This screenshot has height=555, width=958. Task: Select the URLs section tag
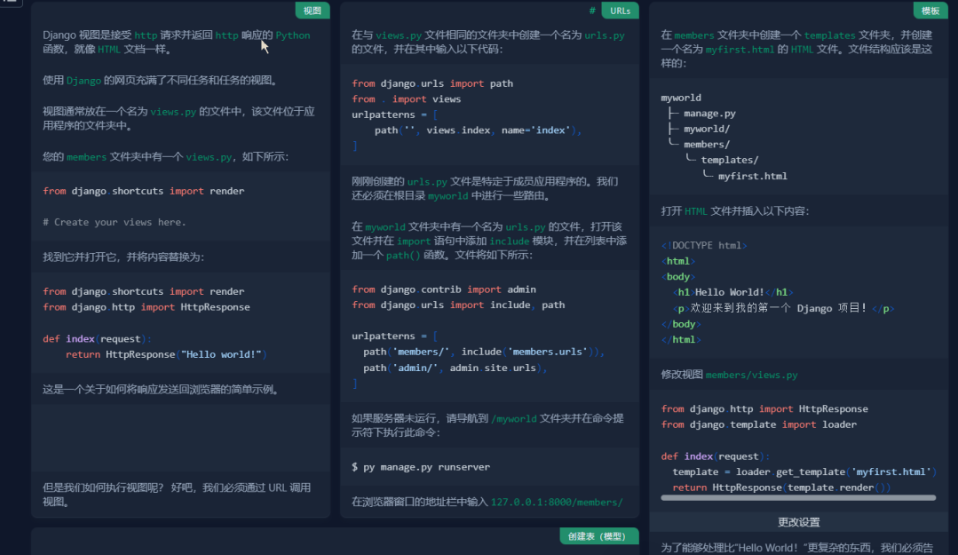620,10
